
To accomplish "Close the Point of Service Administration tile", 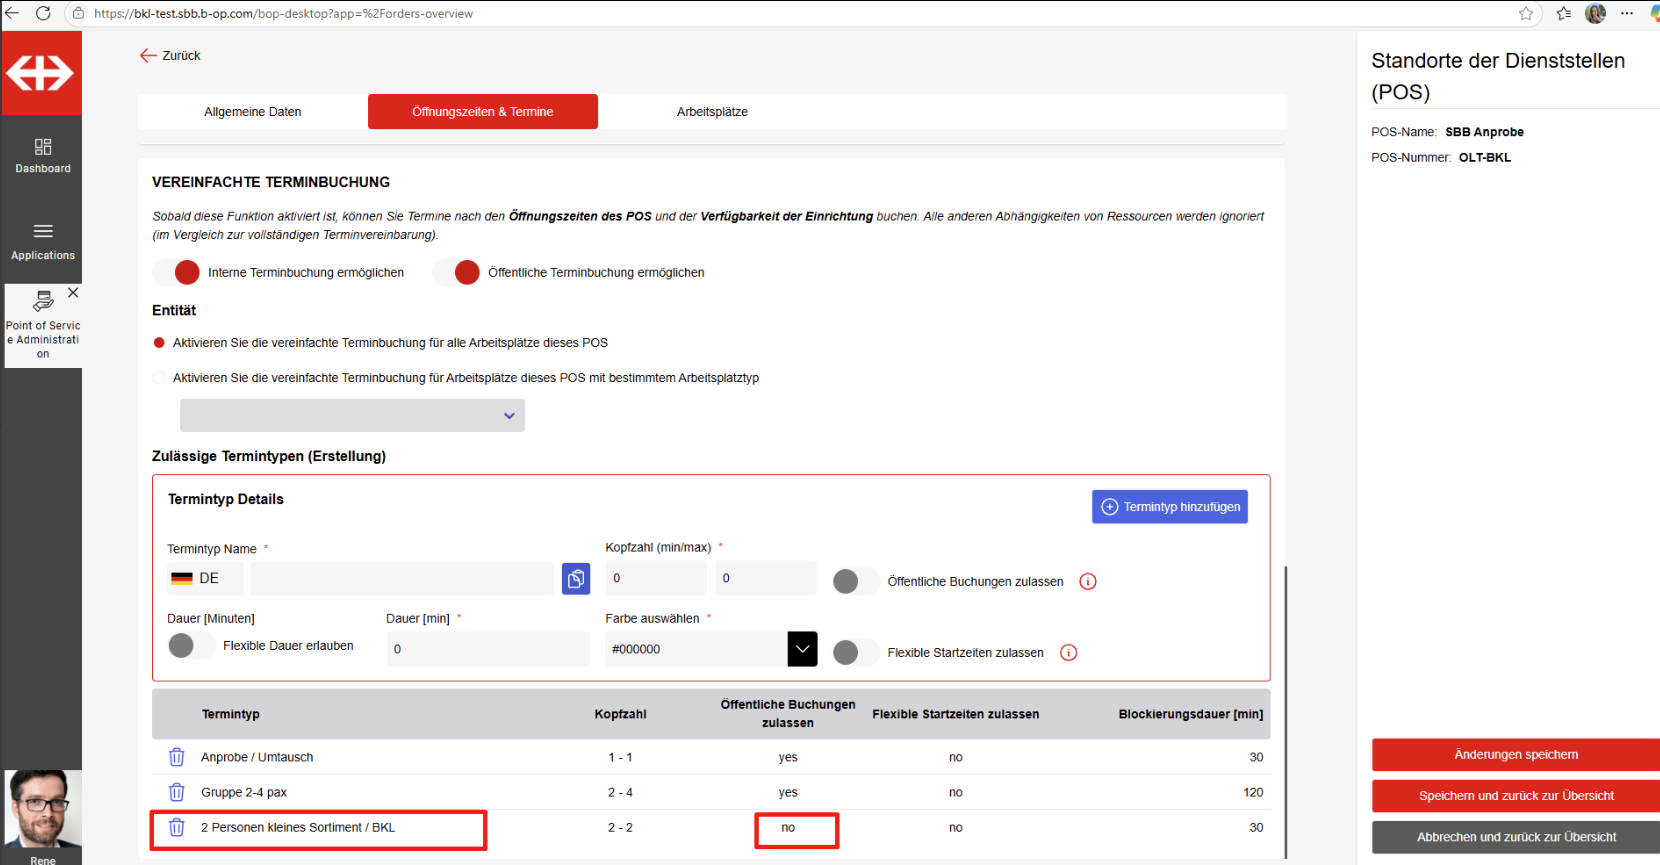I will point(73,293).
